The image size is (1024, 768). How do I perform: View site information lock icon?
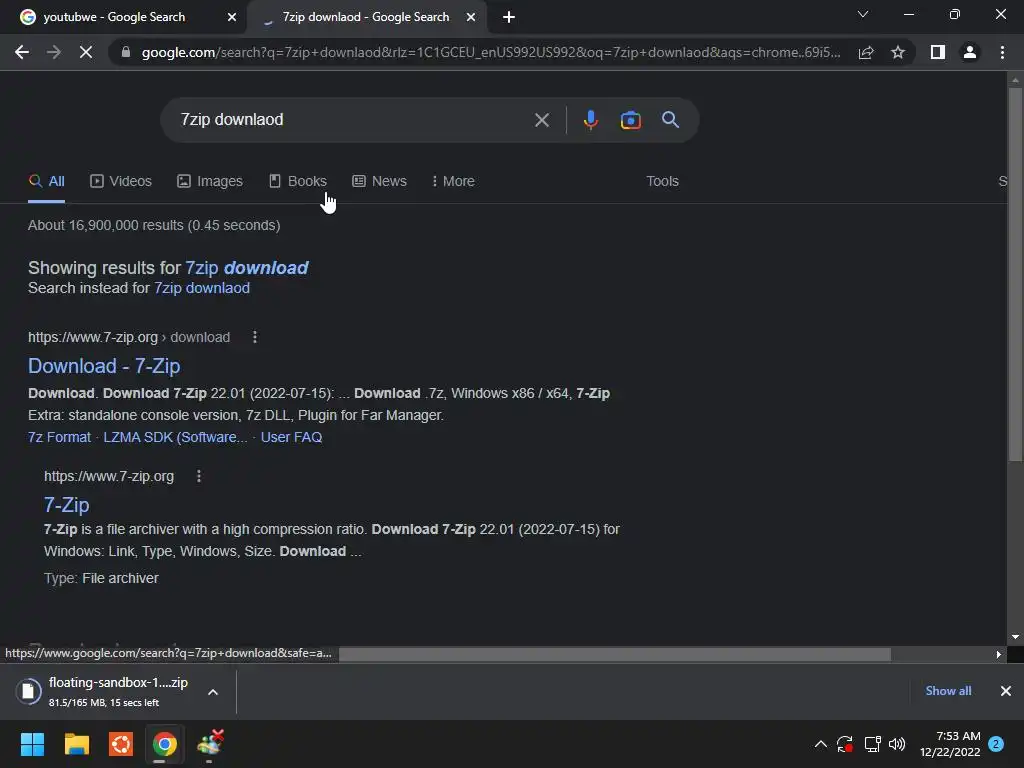pyautogui.click(x=125, y=52)
